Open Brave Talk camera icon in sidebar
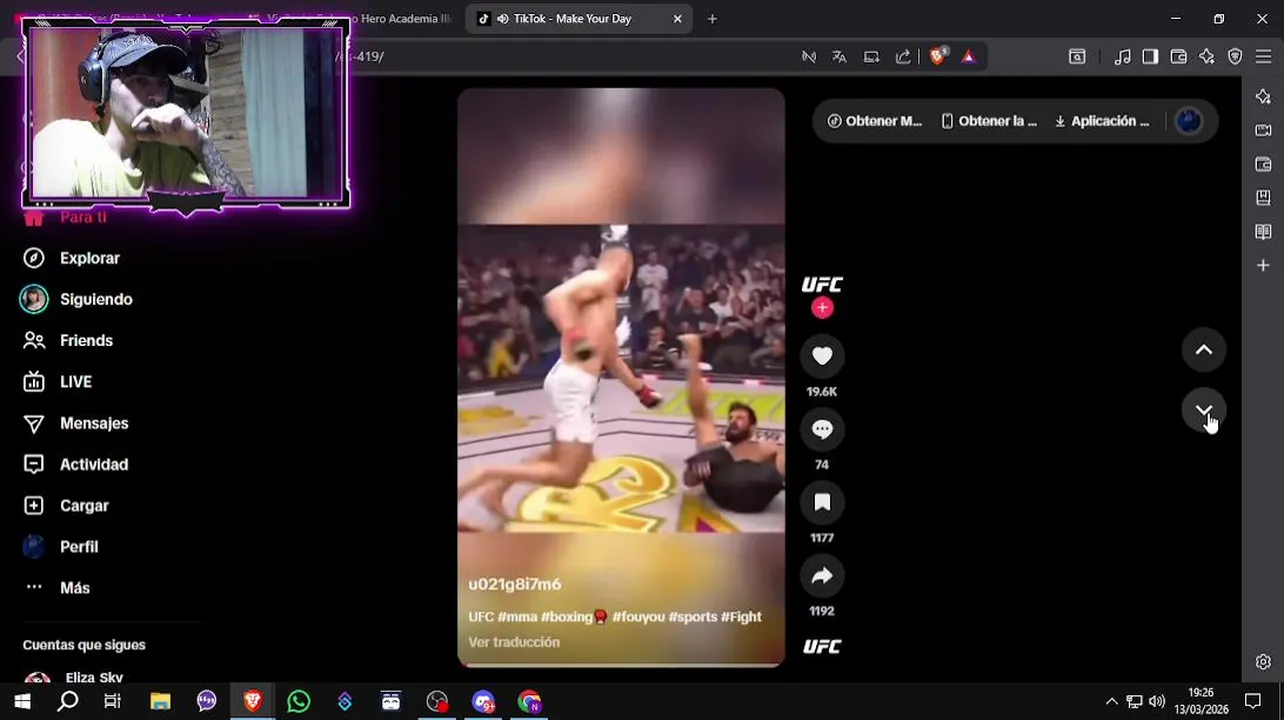1284x720 pixels. [1263, 130]
